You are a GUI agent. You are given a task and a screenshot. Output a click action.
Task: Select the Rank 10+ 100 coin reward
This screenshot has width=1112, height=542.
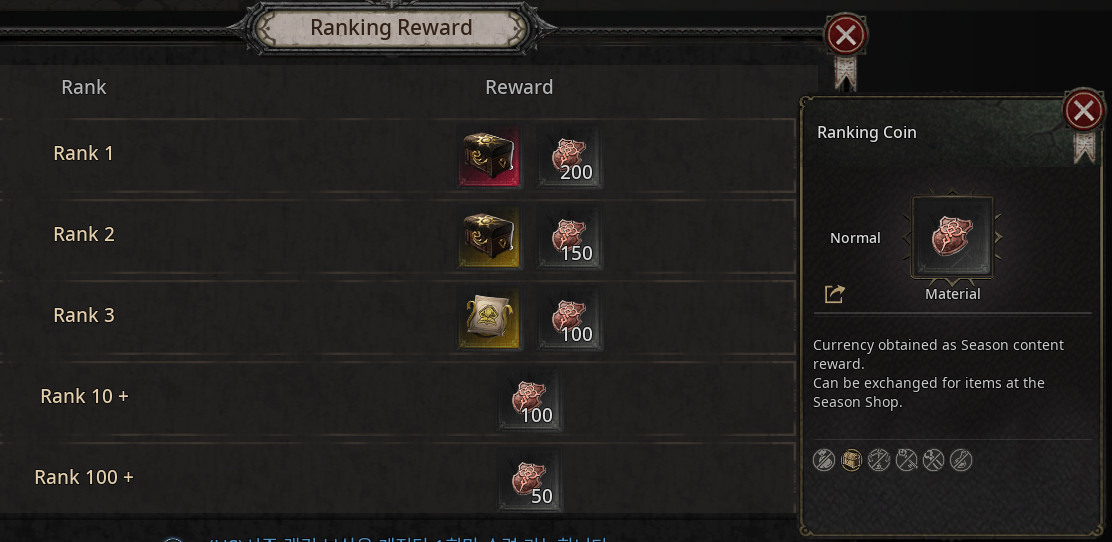point(530,399)
